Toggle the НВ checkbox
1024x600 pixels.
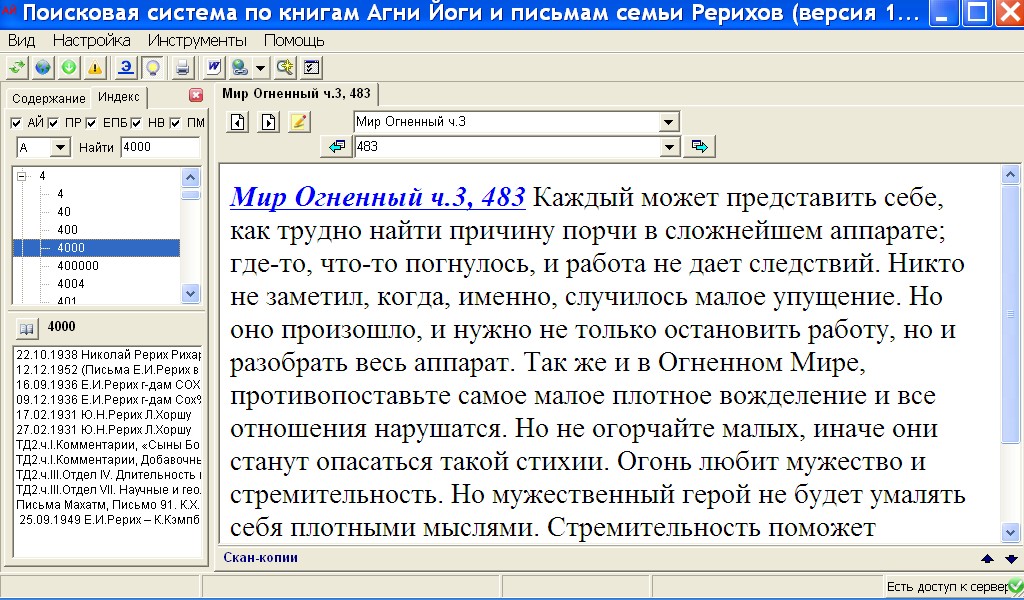[135, 123]
